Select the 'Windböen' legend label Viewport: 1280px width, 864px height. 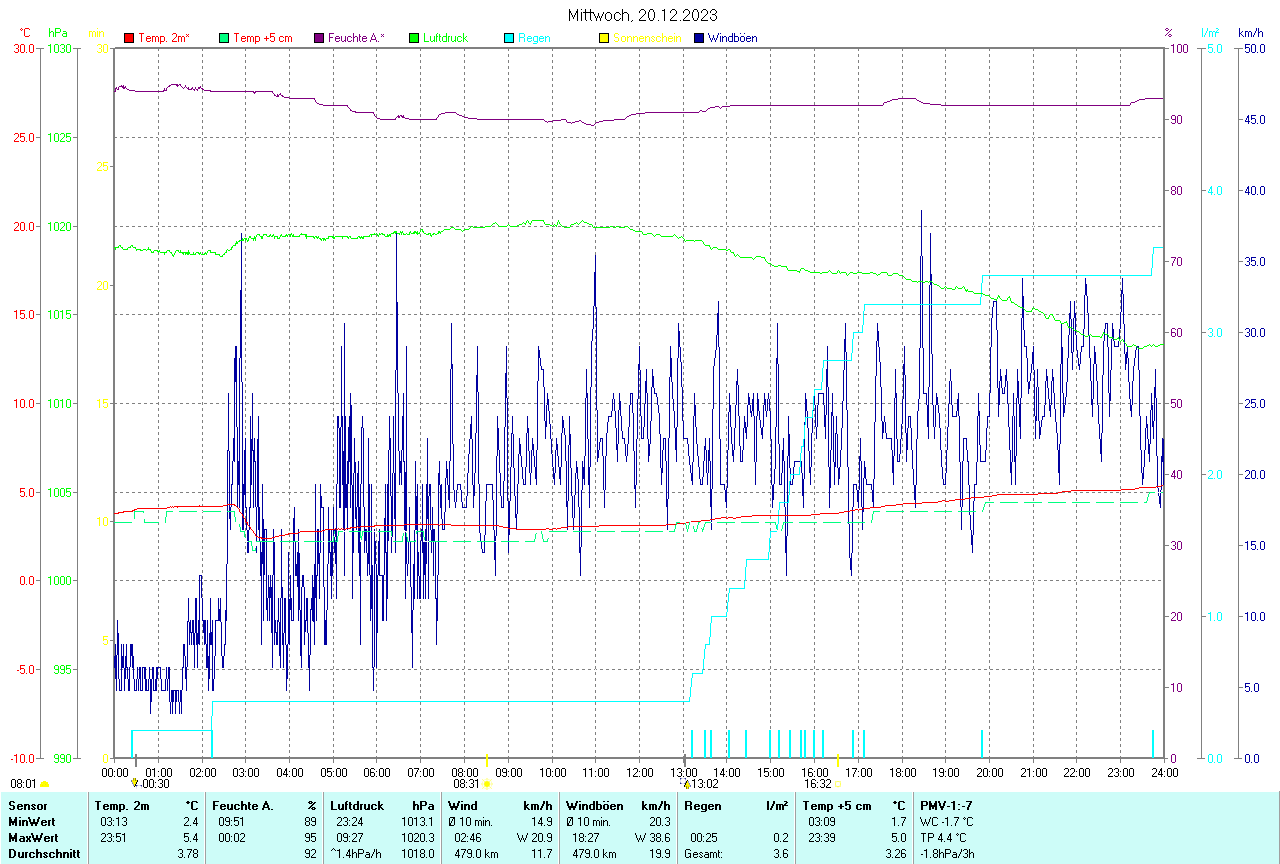(x=732, y=38)
